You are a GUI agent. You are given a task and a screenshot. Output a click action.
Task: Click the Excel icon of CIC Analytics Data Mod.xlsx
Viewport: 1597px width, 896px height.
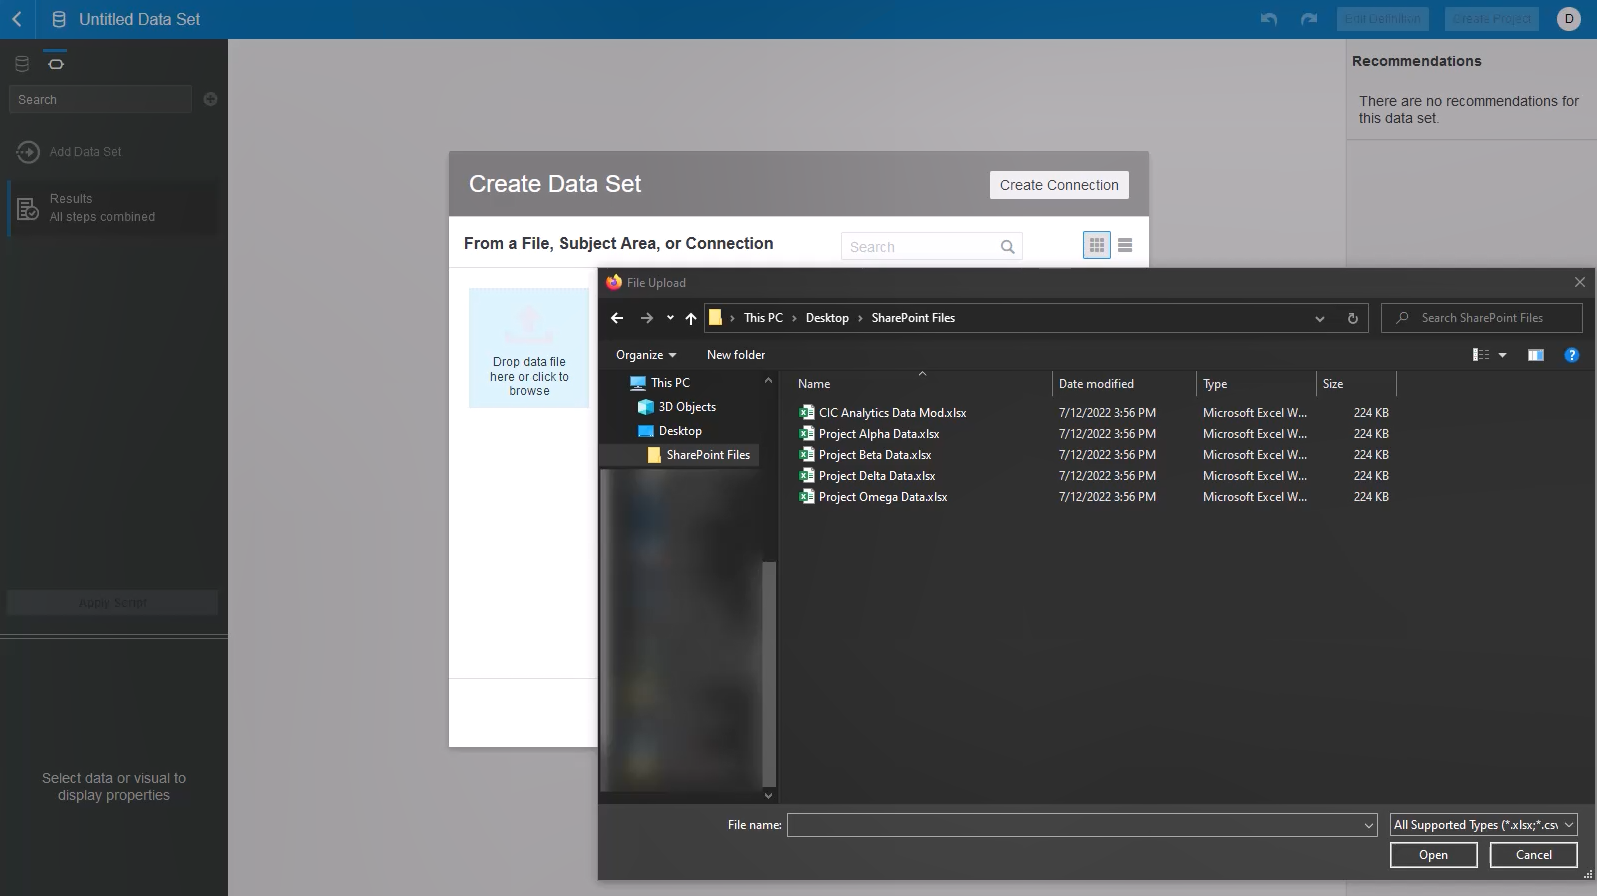click(807, 413)
